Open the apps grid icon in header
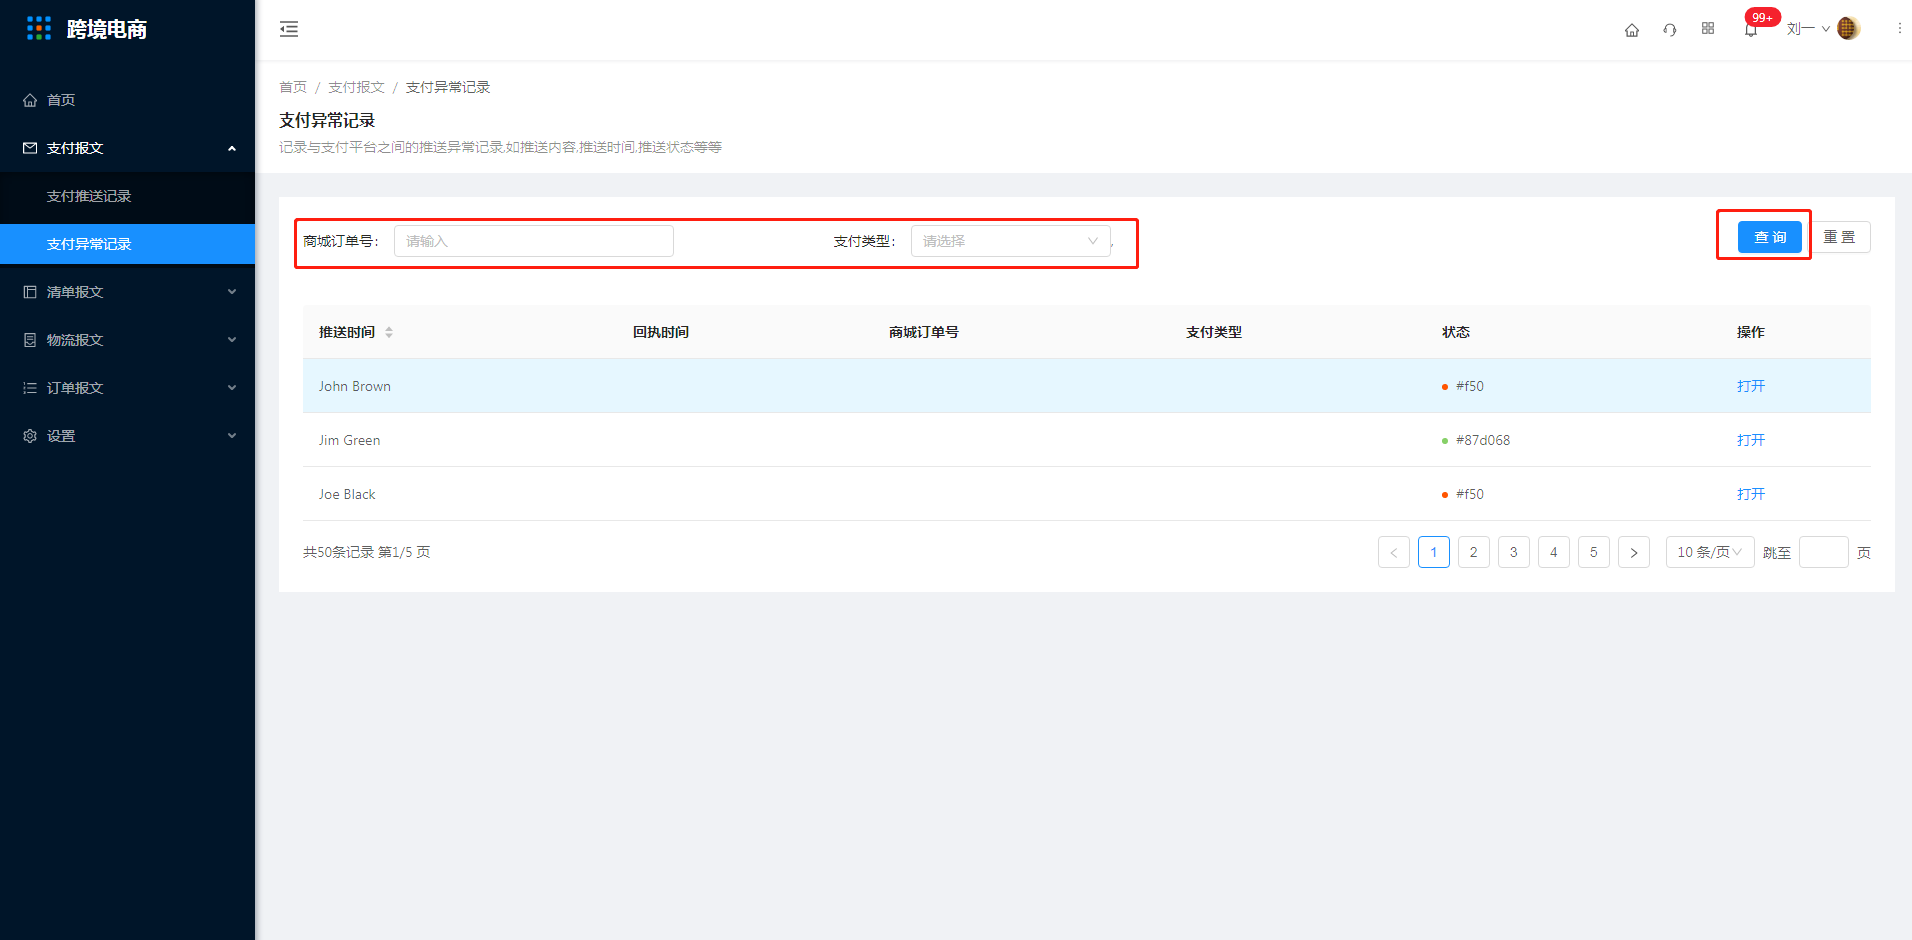Image resolution: width=1912 pixels, height=940 pixels. (x=1708, y=29)
